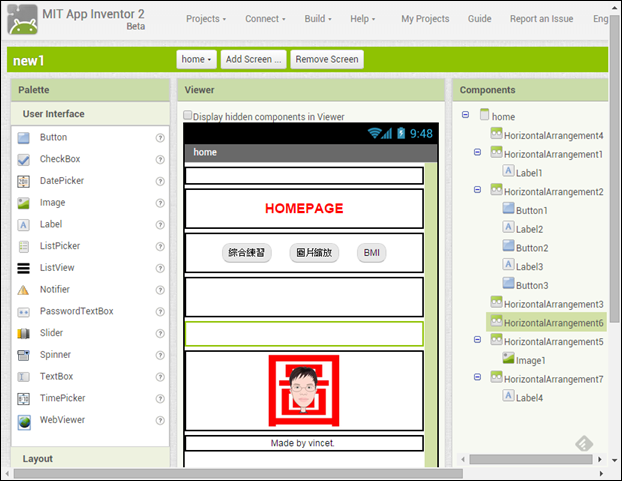Open the home screen selector dropdown
Image resolution: width=622 pixels, height=481 pixels.
[x=196, y=59]
